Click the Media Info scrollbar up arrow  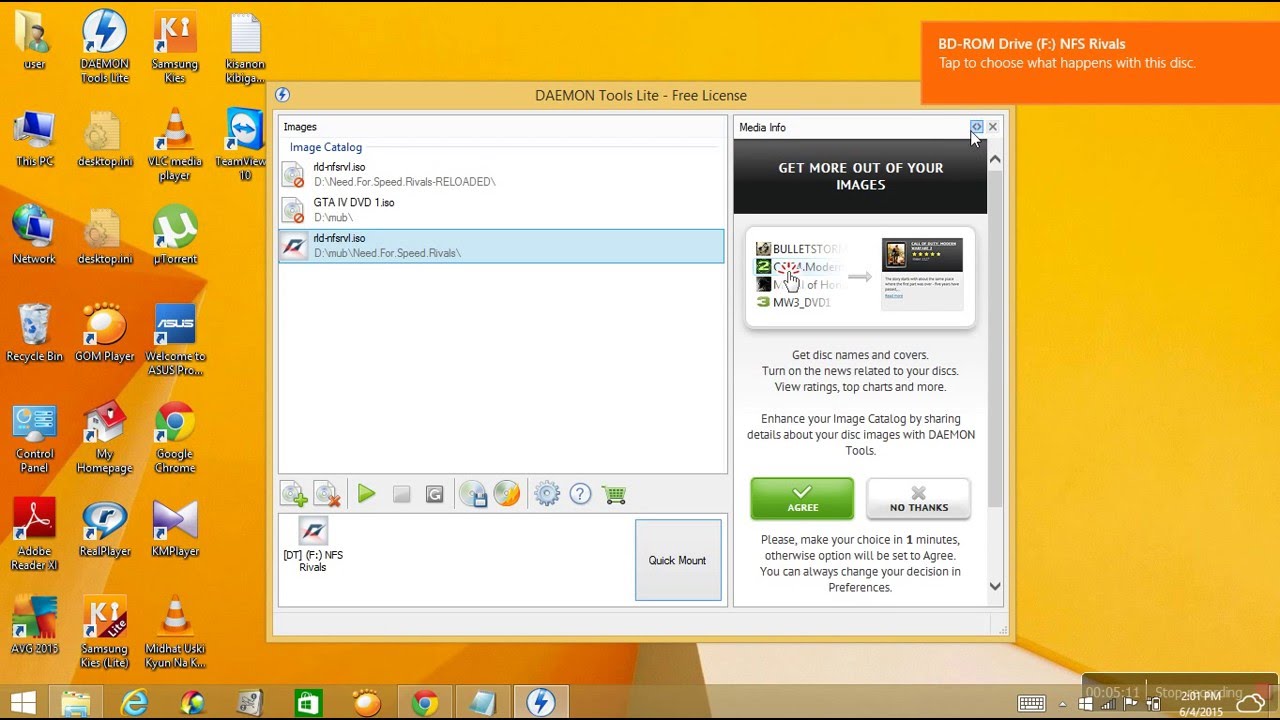coord(994,160)
